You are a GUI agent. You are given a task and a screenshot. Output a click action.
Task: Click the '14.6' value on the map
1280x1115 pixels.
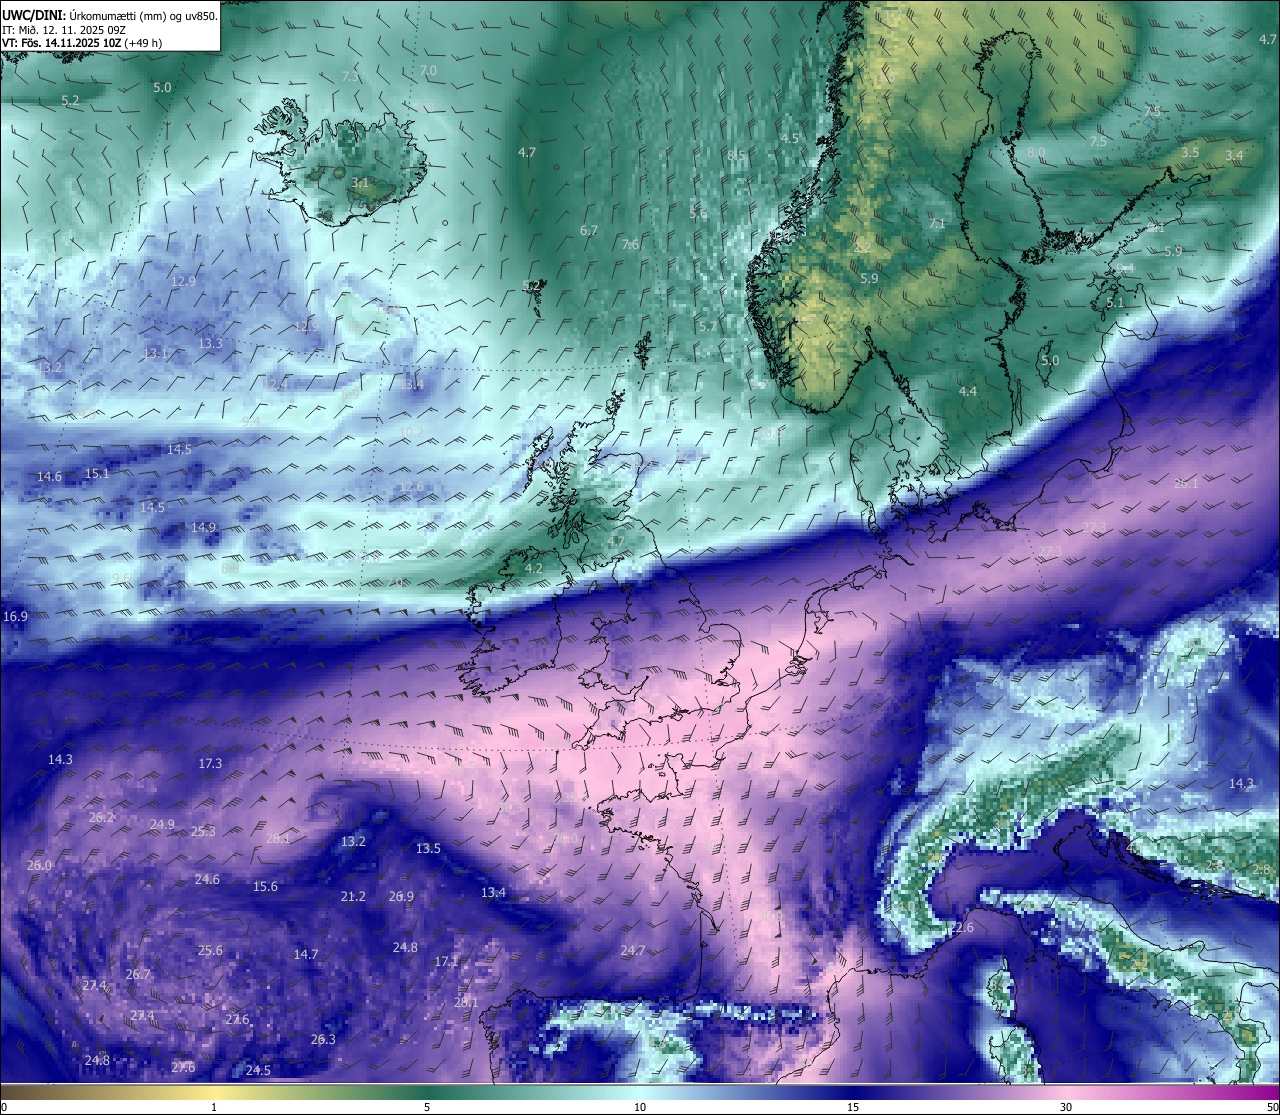pyautogui.click(x=50, y=477)
